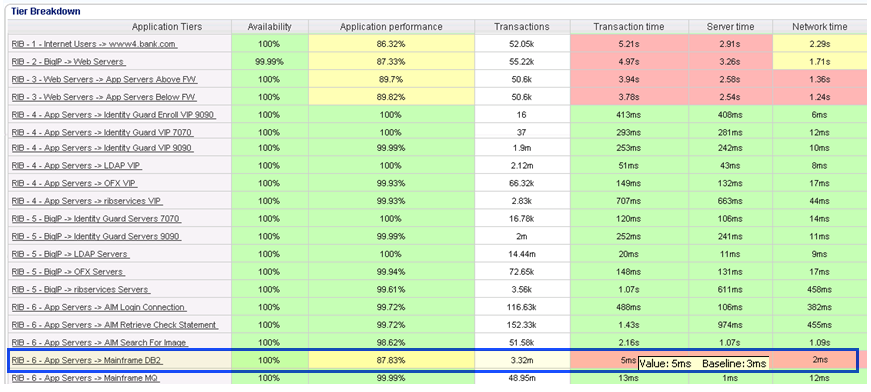Open the ribservices VIP tier link
The height and width of the screenshot is (392, 871).
[x=87, y=201]
